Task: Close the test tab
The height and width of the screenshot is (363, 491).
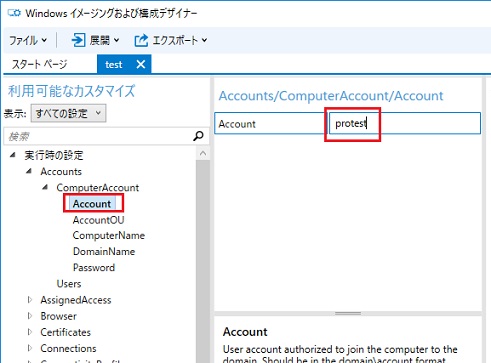Action: pos(141,64)
